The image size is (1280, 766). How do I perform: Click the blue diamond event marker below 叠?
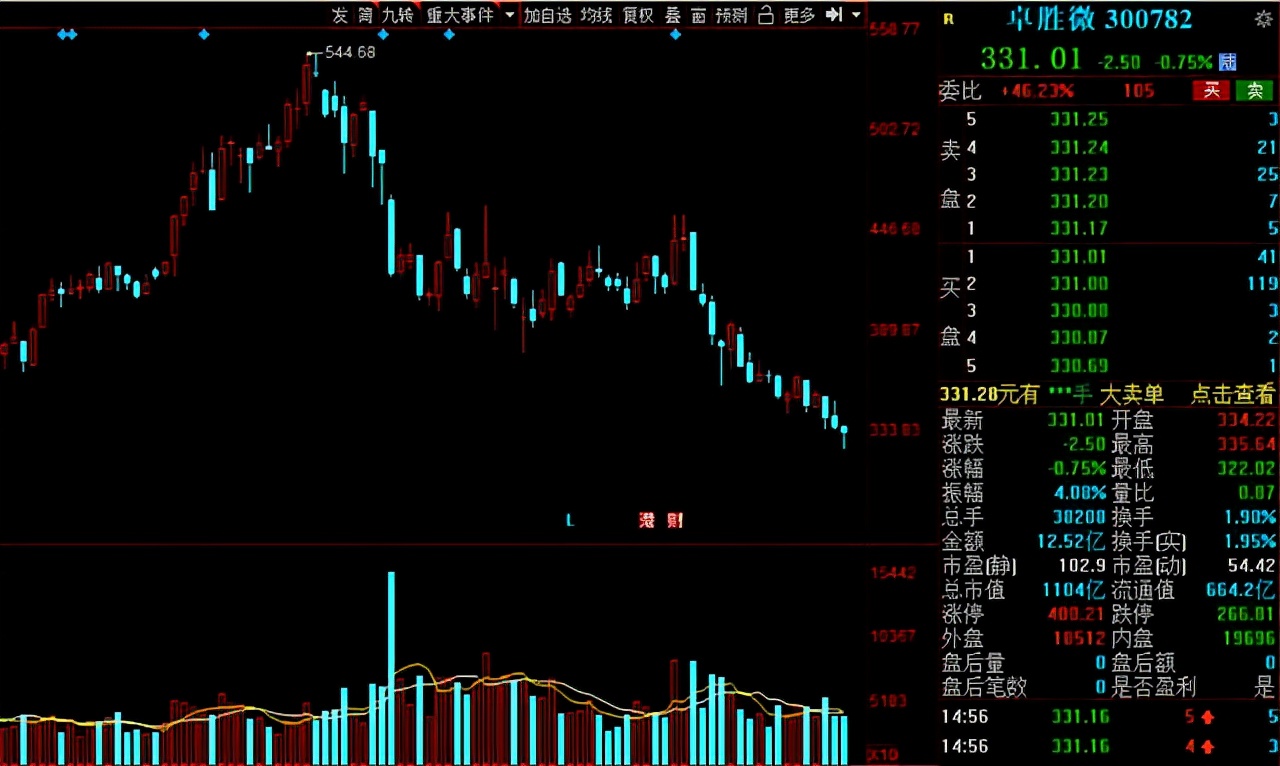[x=675, y=35]
